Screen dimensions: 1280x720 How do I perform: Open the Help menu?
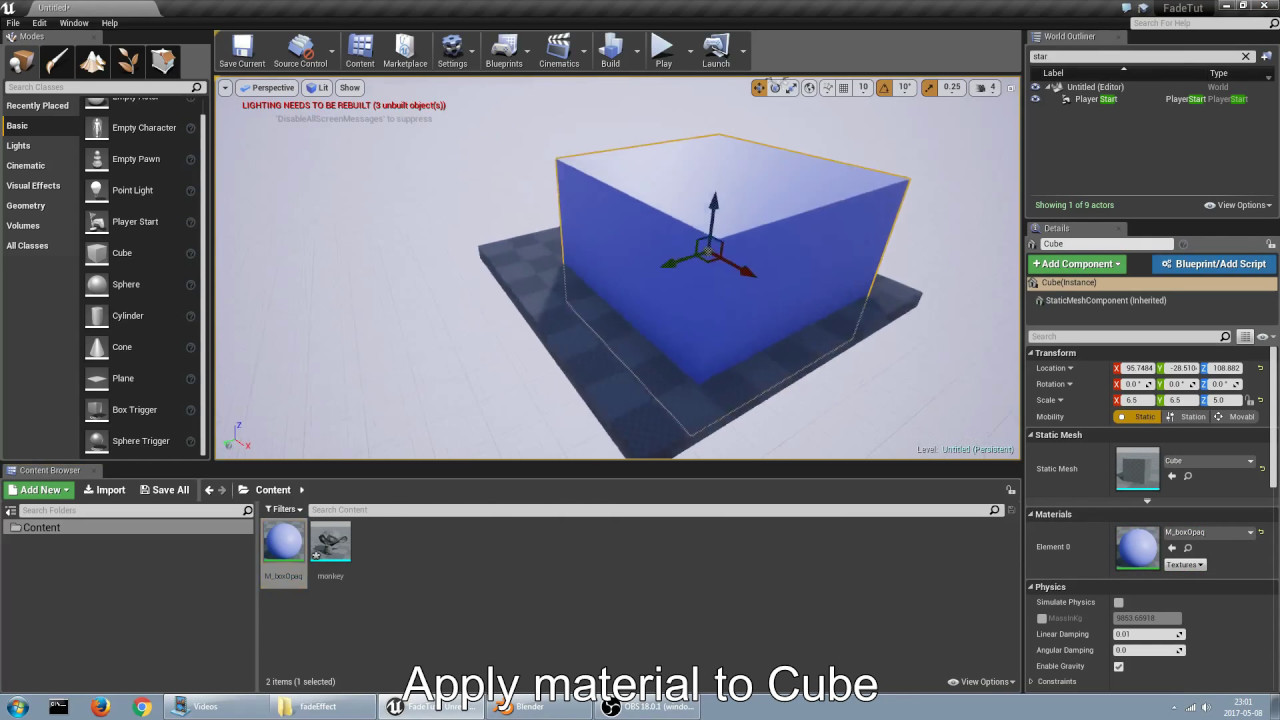coord(110,23)
